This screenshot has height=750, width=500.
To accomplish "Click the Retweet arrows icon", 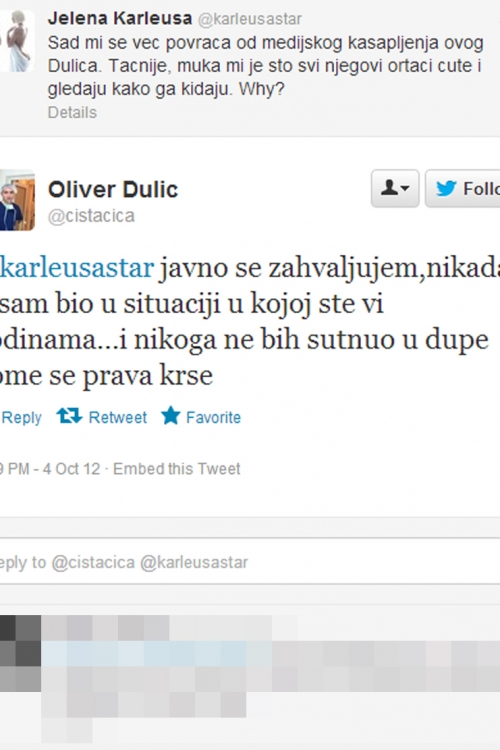I will (x=69, y=416).
